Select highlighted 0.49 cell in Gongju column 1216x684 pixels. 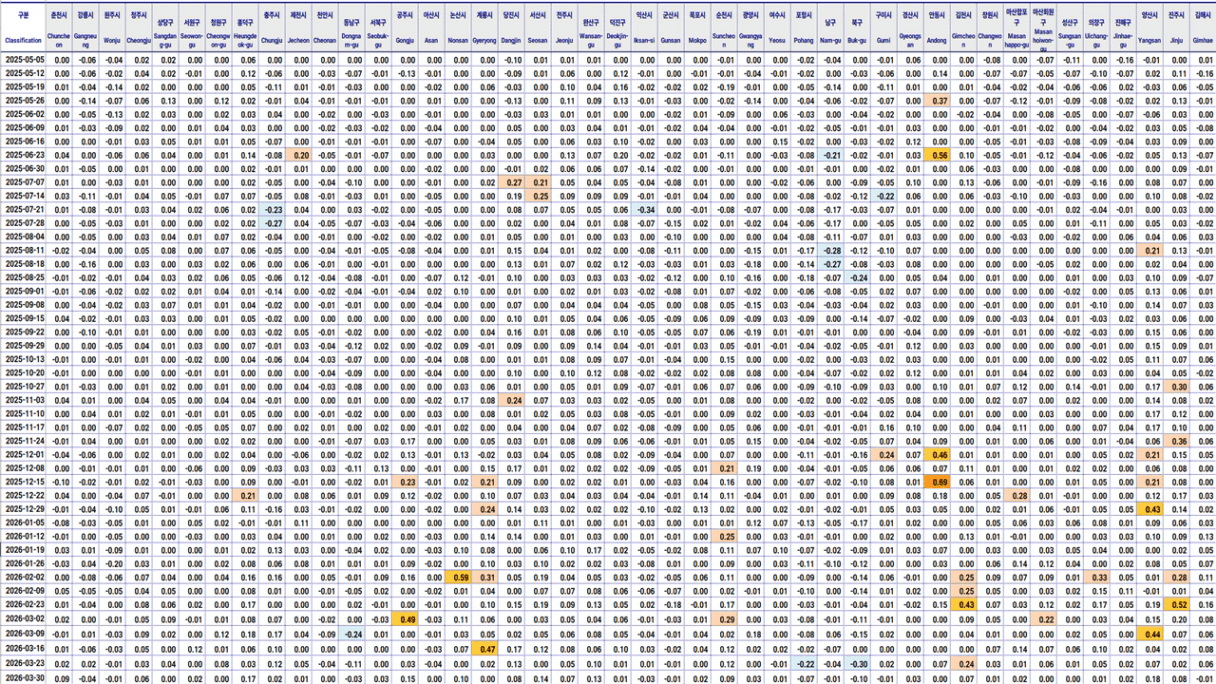406,617
